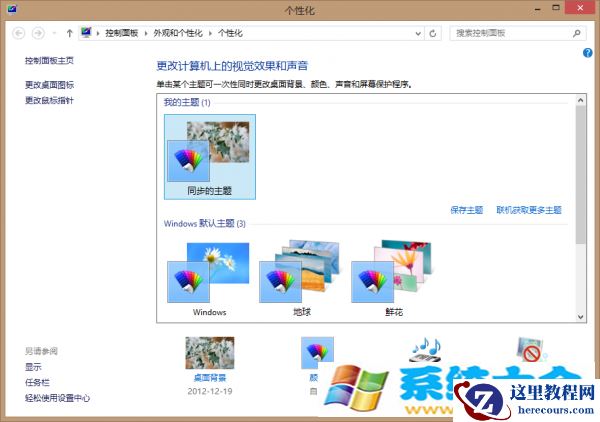Go back with the Back arrow button
600x422 pixels.
coord(18,33)
